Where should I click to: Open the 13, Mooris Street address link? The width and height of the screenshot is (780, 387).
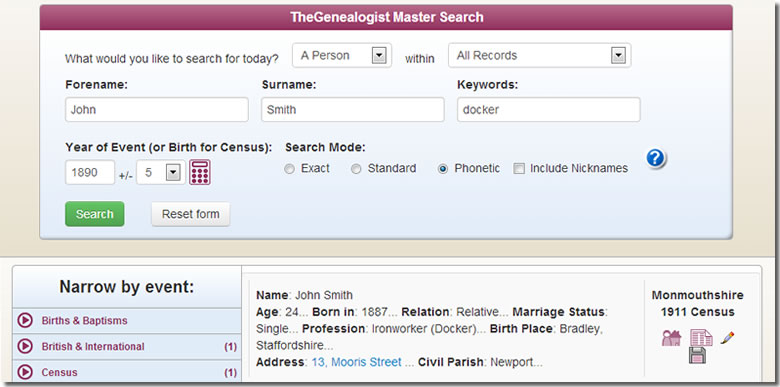coord(357,362)
